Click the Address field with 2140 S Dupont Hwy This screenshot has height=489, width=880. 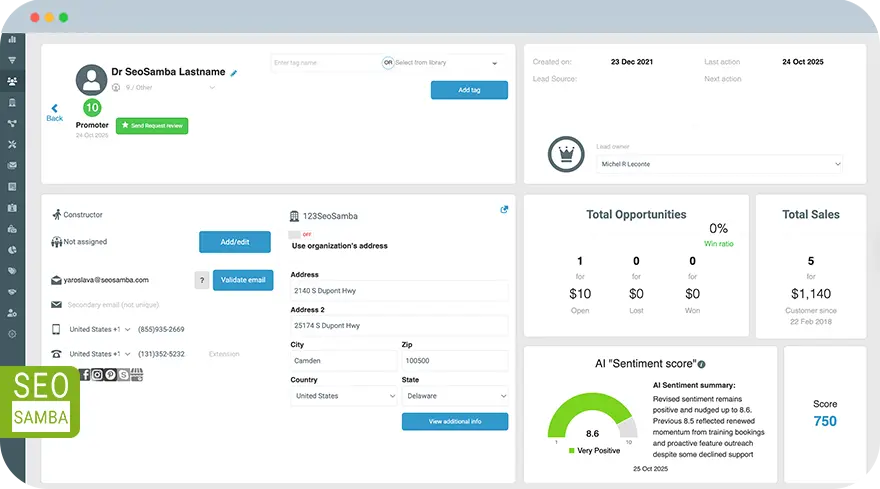(x=399, y=291)
